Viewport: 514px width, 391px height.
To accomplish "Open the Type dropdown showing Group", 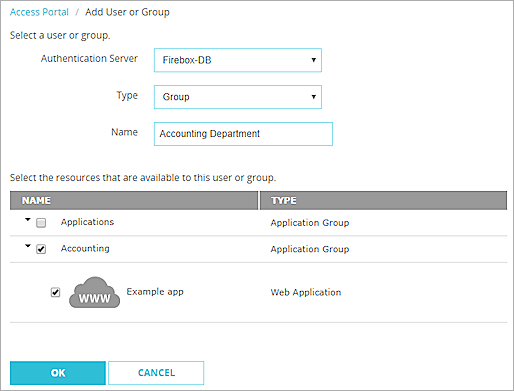I will coord(238,97).
